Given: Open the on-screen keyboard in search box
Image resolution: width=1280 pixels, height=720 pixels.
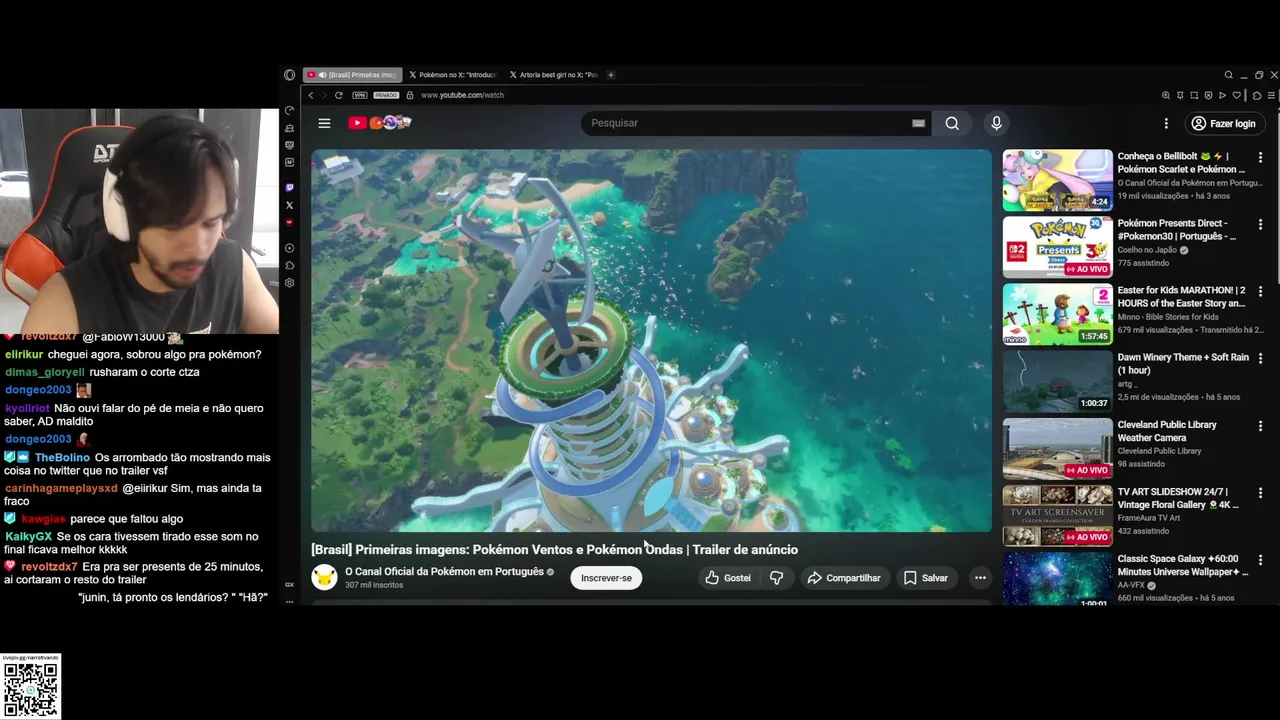Looking at the screenshot, I should point(918,123).
